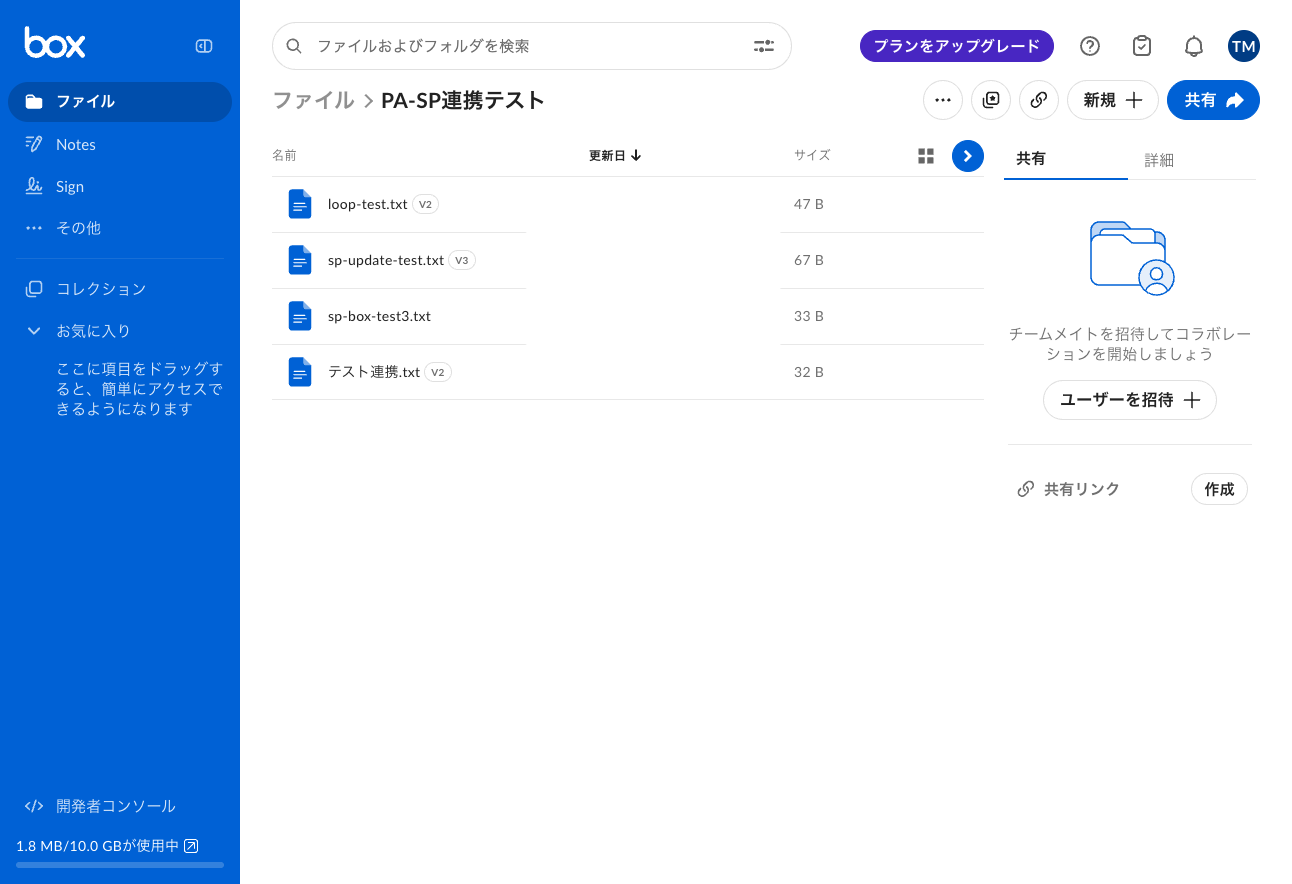Click the sp-box-test3.txt file icon
Screen dimensions: 1292x884
[300, 316]
